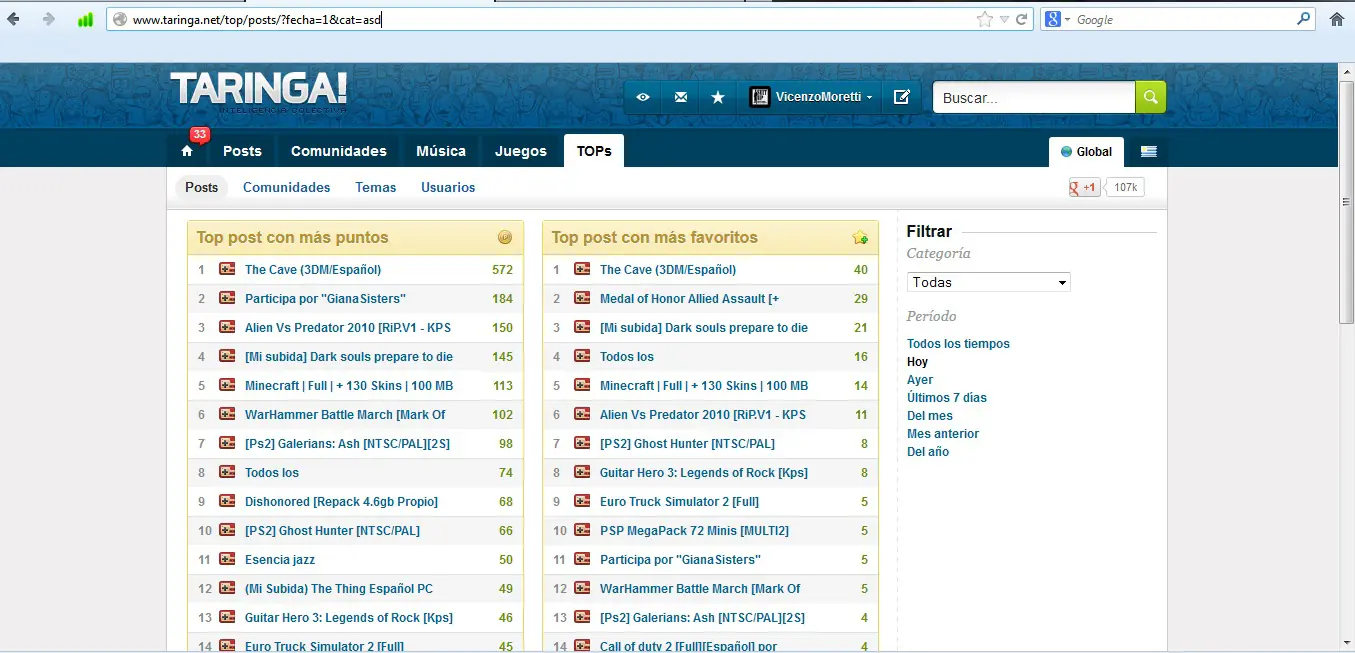This screenshot has height=653, width=1355.
Task: Click the green signal bars icon
Action: point(85,19)
